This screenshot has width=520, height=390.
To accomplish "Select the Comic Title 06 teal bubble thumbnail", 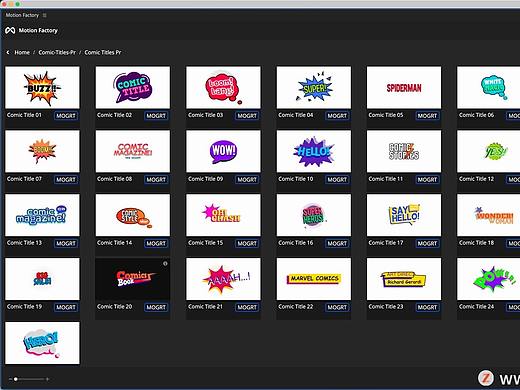I will (x=489, y=87).
